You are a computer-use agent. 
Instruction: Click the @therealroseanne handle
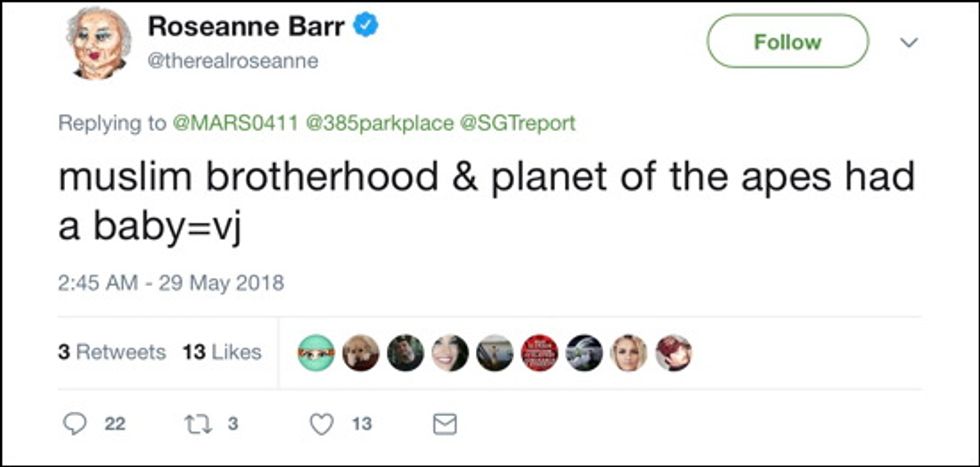coord(233,61)
